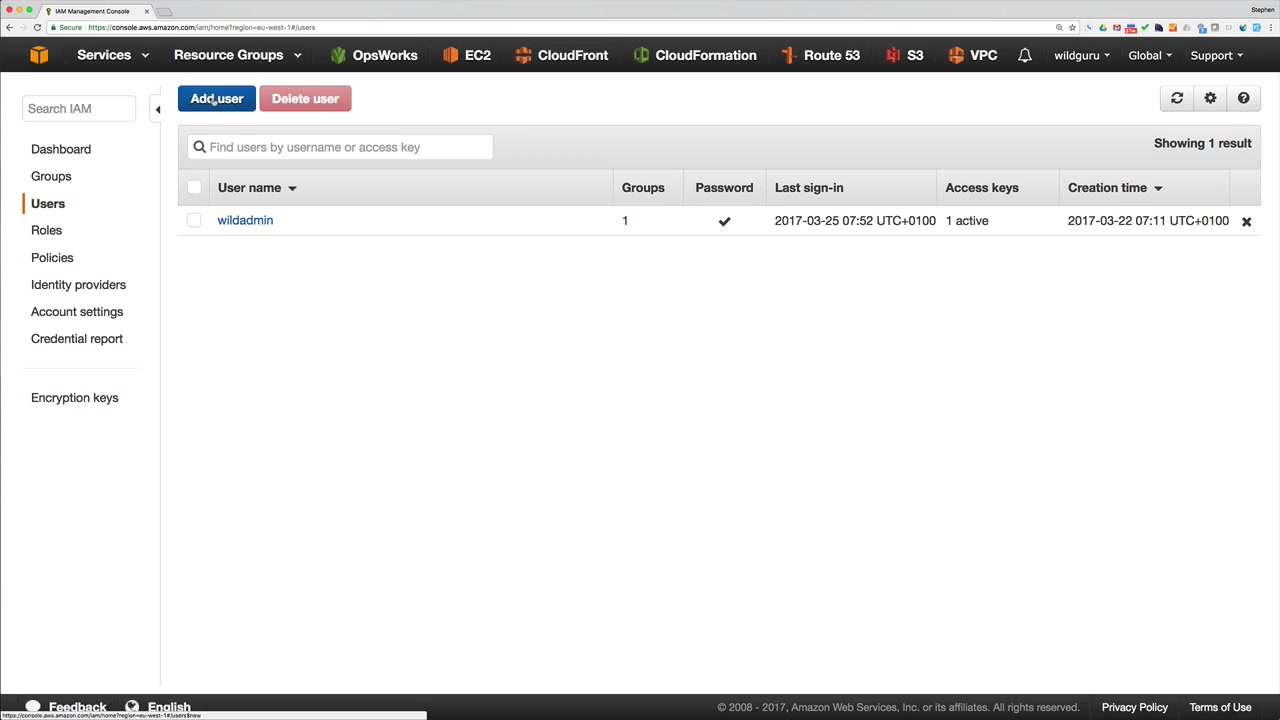Open the Route 53 shortcut icon
Screen dimensions: 1280x720
[x=789, y=55]
